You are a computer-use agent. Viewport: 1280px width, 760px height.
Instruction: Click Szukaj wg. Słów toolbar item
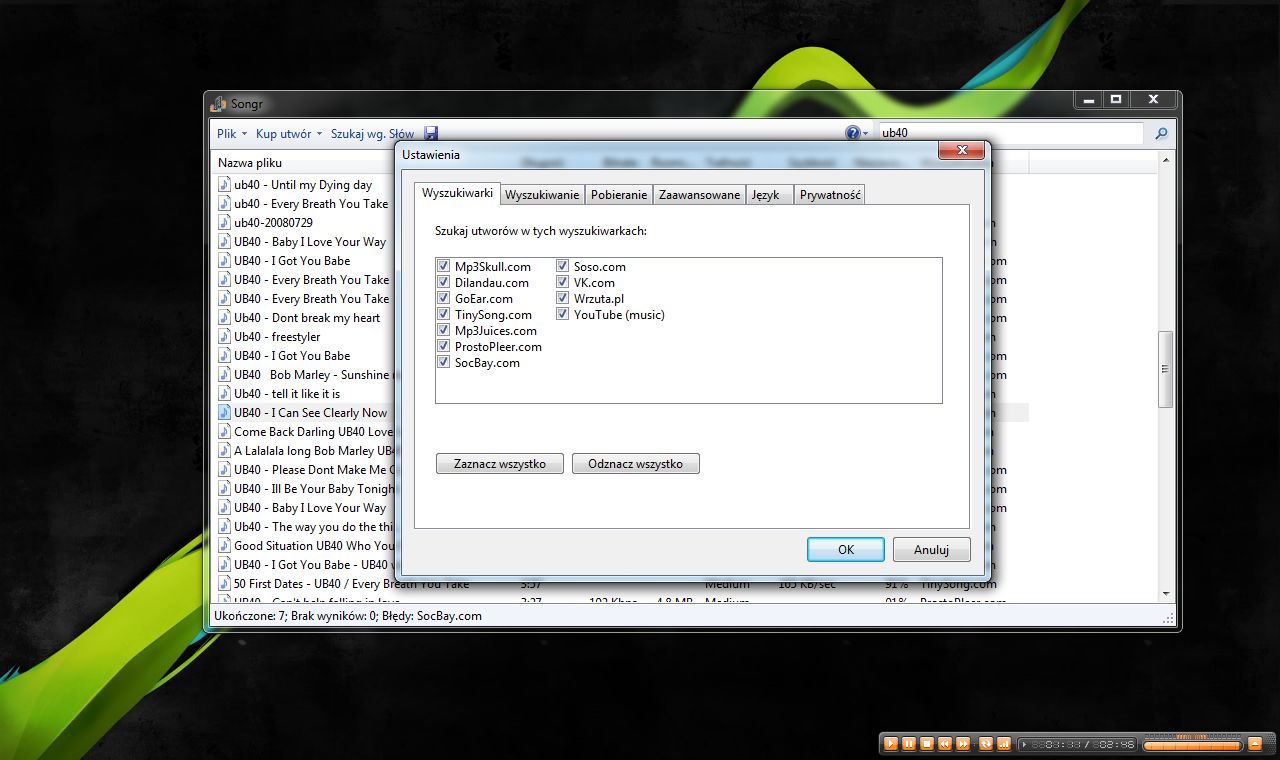click(373, 133)
